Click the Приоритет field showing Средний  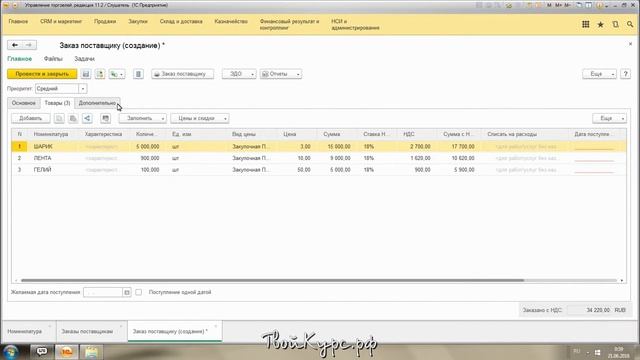click(x=57, y=89)
